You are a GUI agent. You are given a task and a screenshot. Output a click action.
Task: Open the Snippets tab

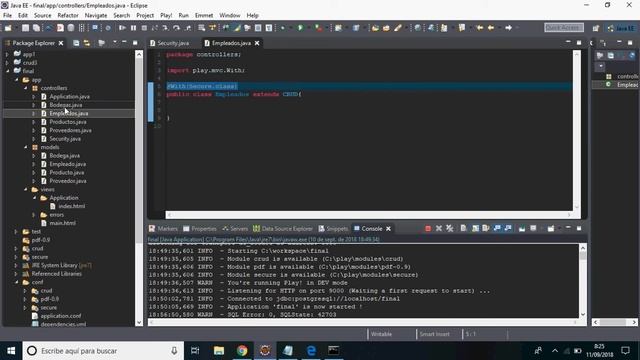coord(333,229)
